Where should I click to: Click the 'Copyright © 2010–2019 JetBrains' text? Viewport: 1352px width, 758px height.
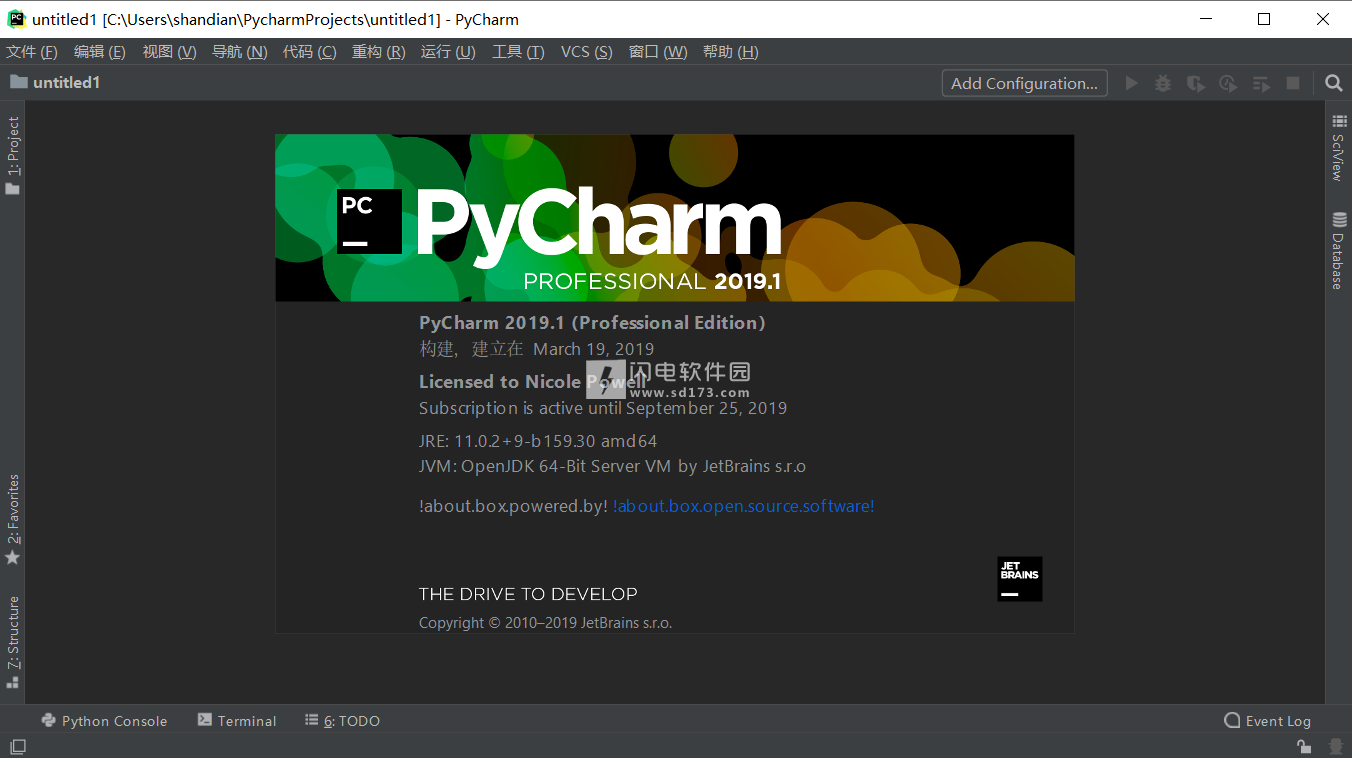545,623
